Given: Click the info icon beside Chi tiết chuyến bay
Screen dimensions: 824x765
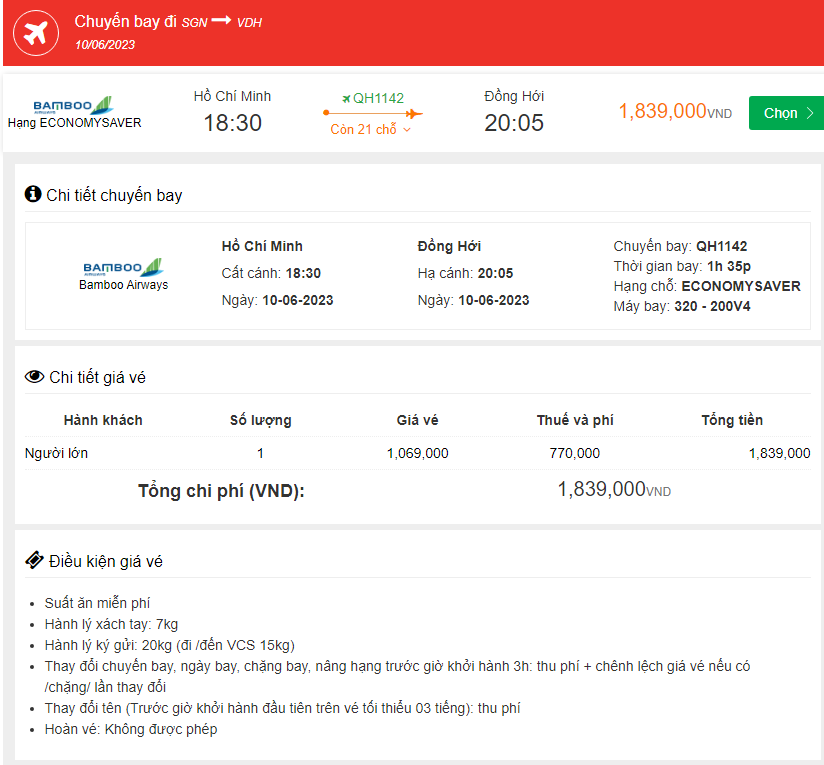Looking at the screenshot, I should tap(33, 194).
